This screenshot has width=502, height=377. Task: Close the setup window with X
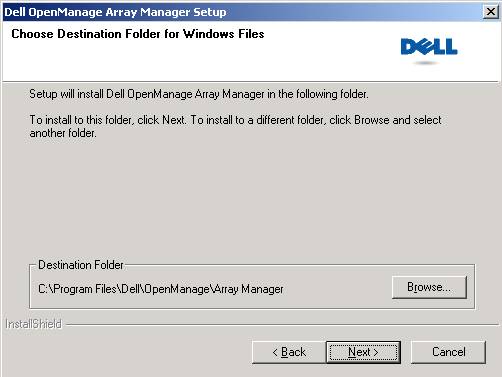[x=491, y=12]
